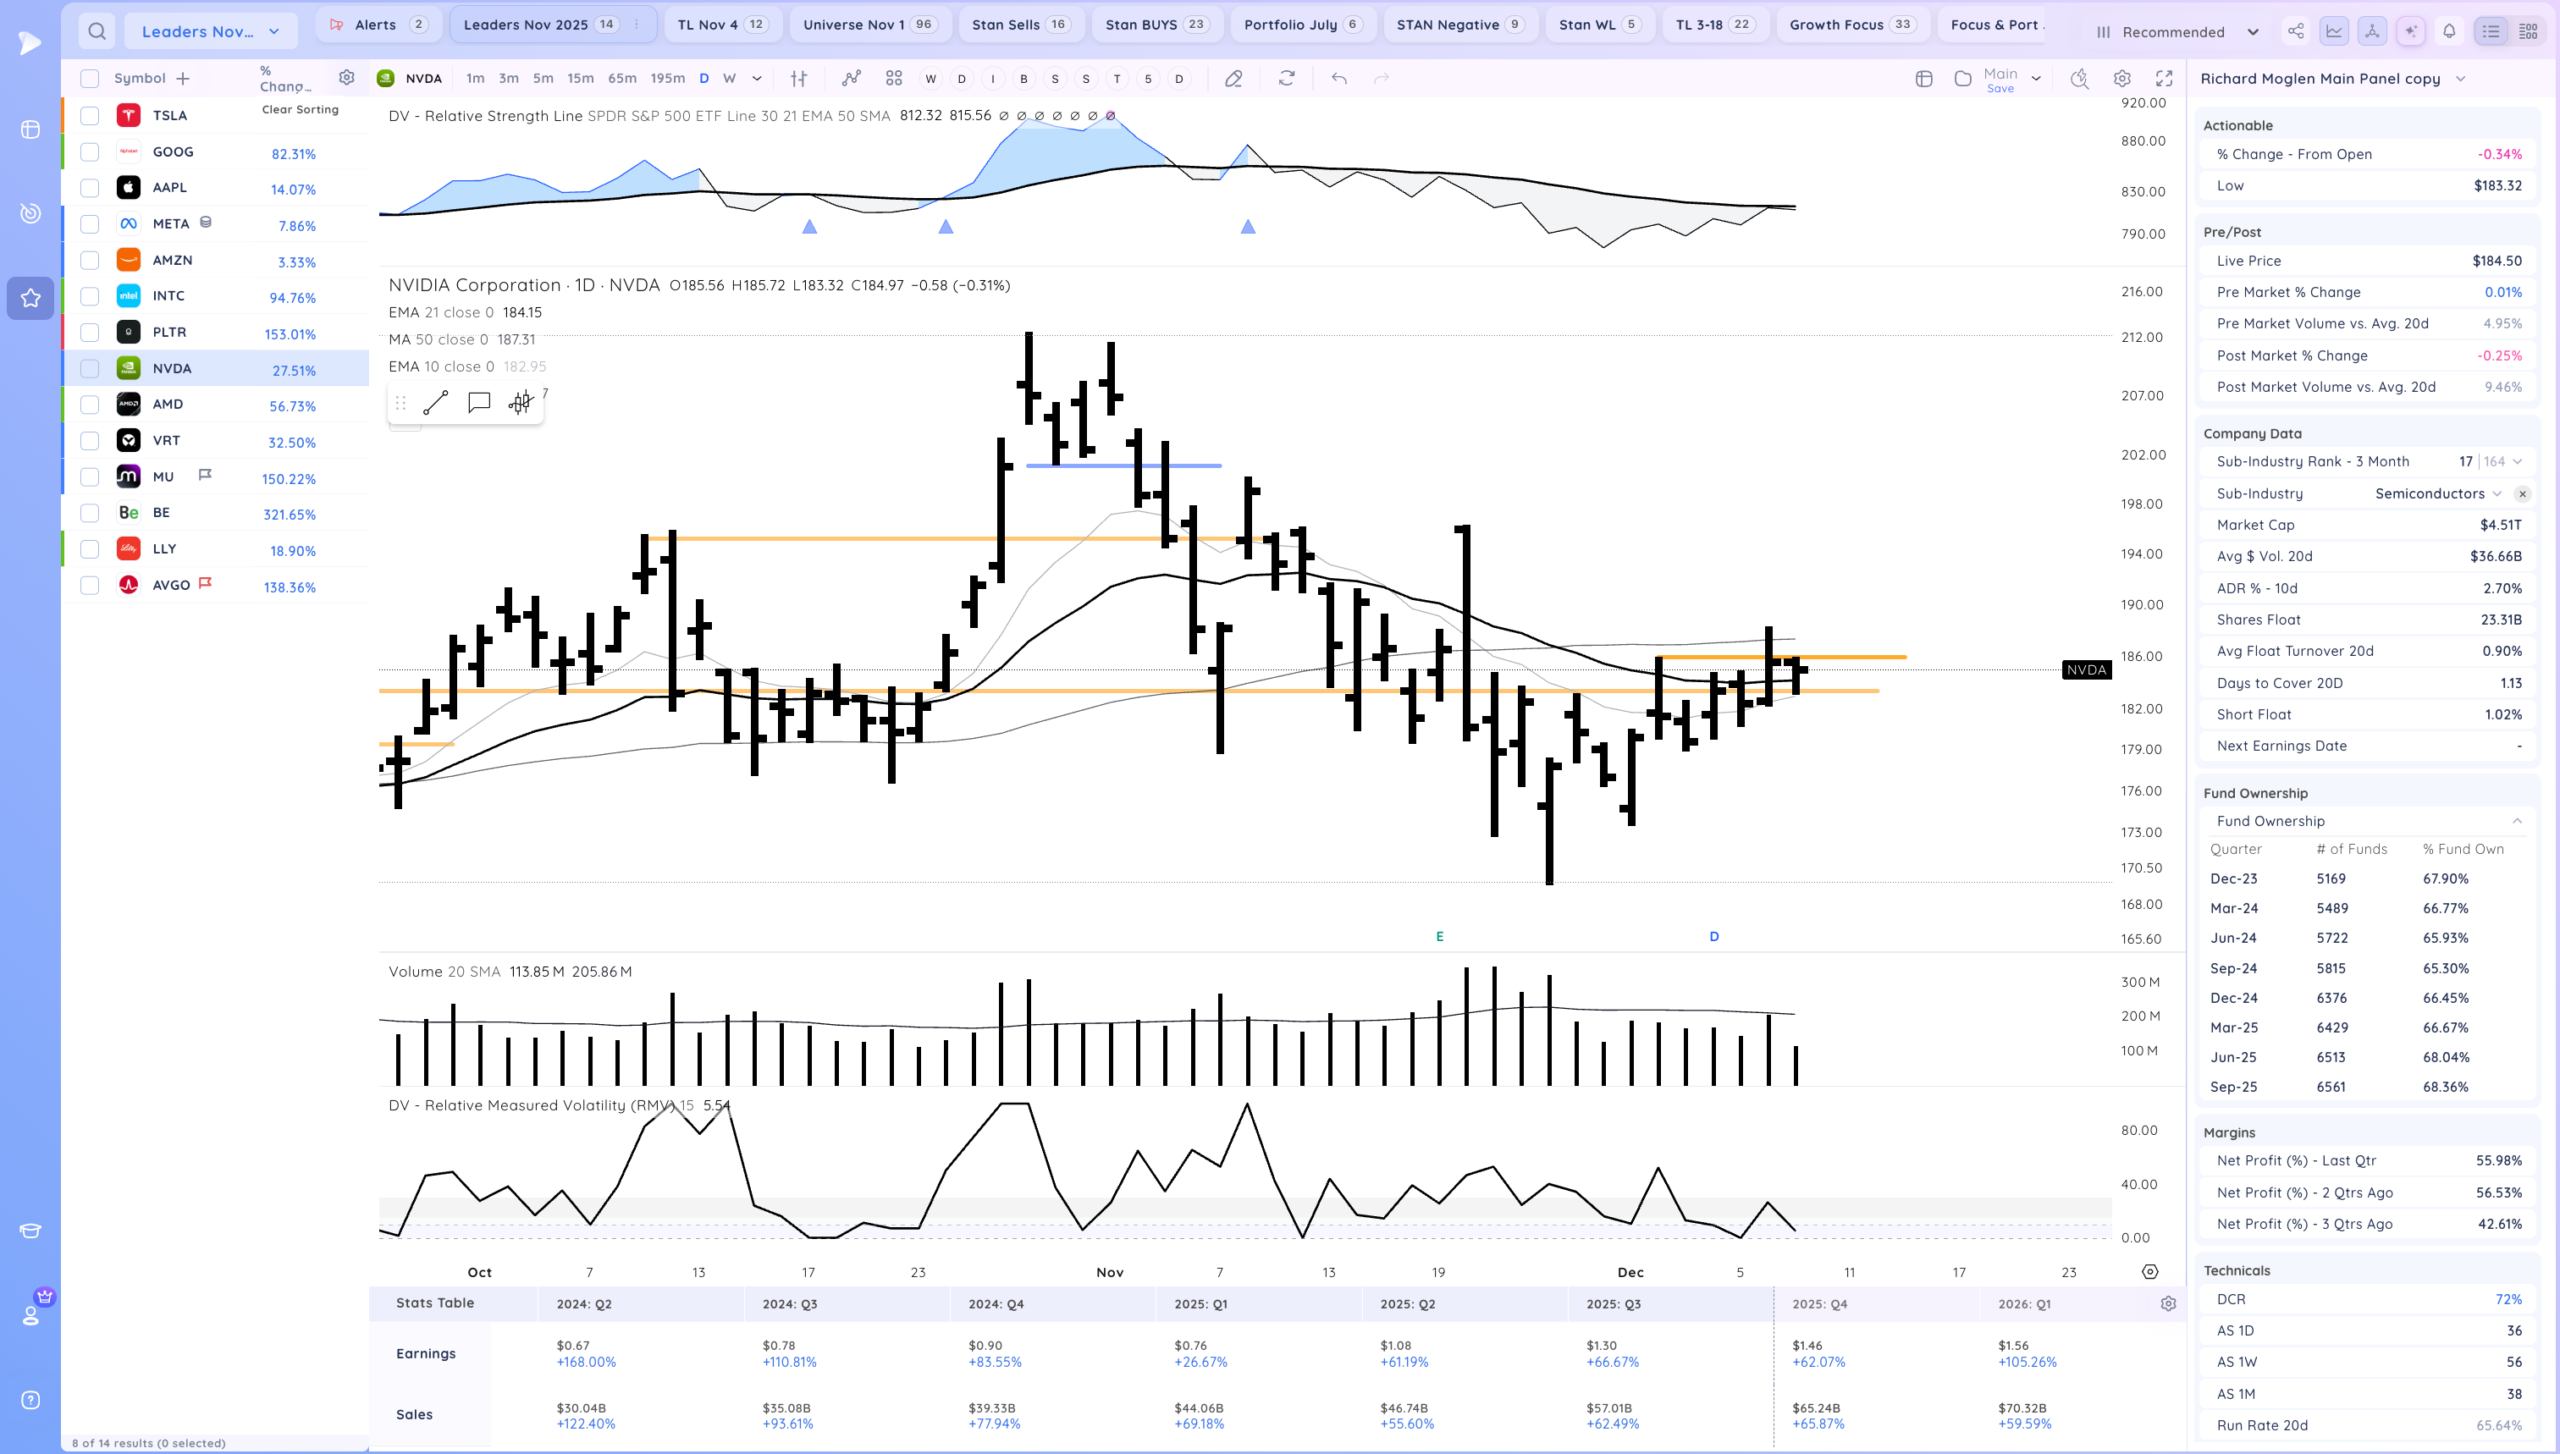
Task: Open the indicators icon in chart toolbar
Action: pyautogui.click(x=851, y=78)
